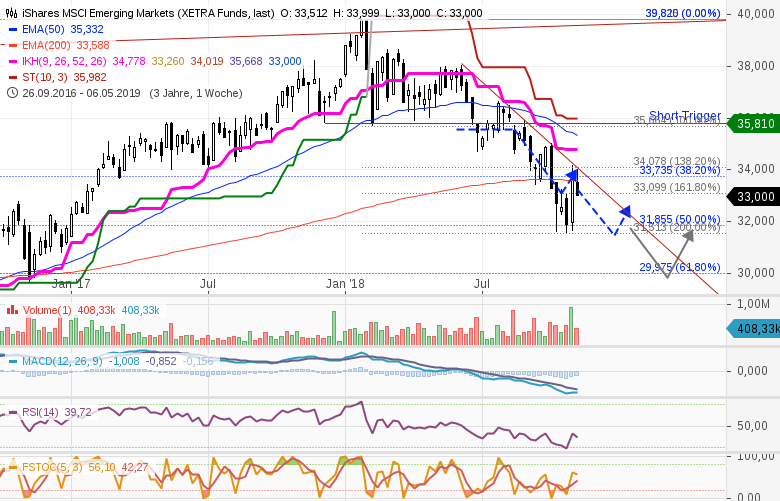Click the MACD legend color marker

pyautogui.click(x=13, y=361)
